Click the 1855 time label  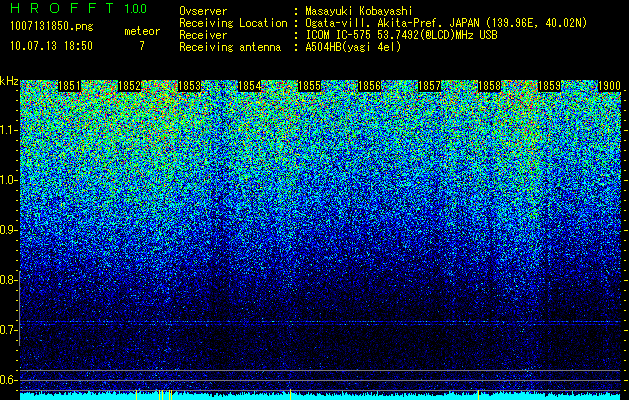click(x=310, y=86)
